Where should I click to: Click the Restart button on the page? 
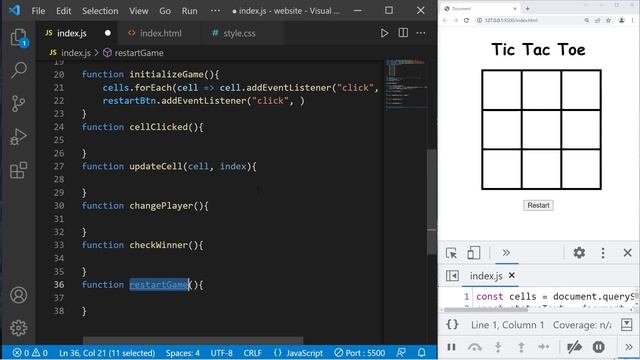(538, 205)
